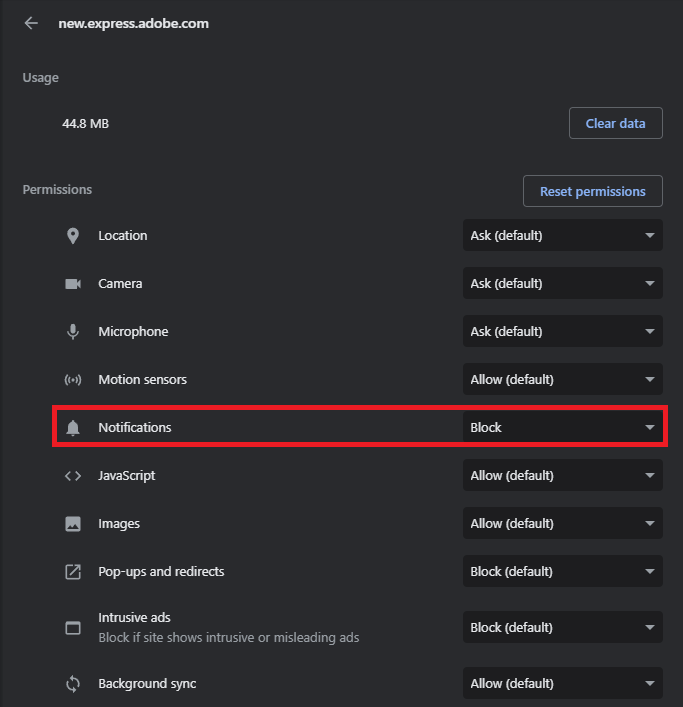Click the Notifications bell icon
Image resolution: width=683 pixels, height=707 pixels.
tap(73, 428)
